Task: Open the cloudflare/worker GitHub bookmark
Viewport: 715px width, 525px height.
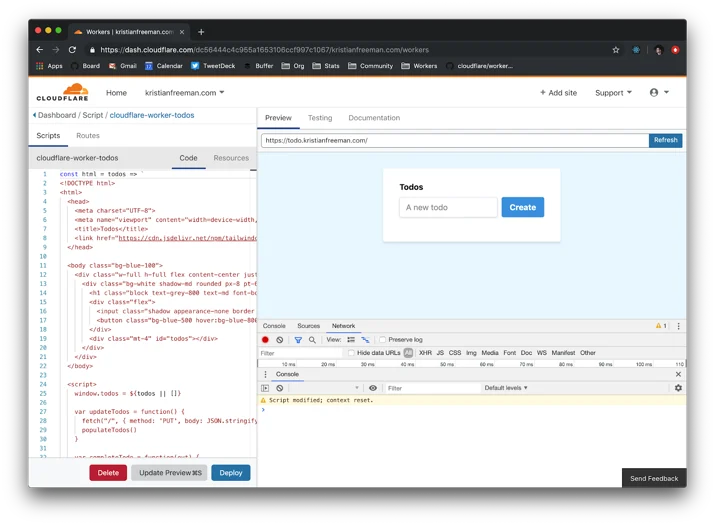Action: click(479, 66)
